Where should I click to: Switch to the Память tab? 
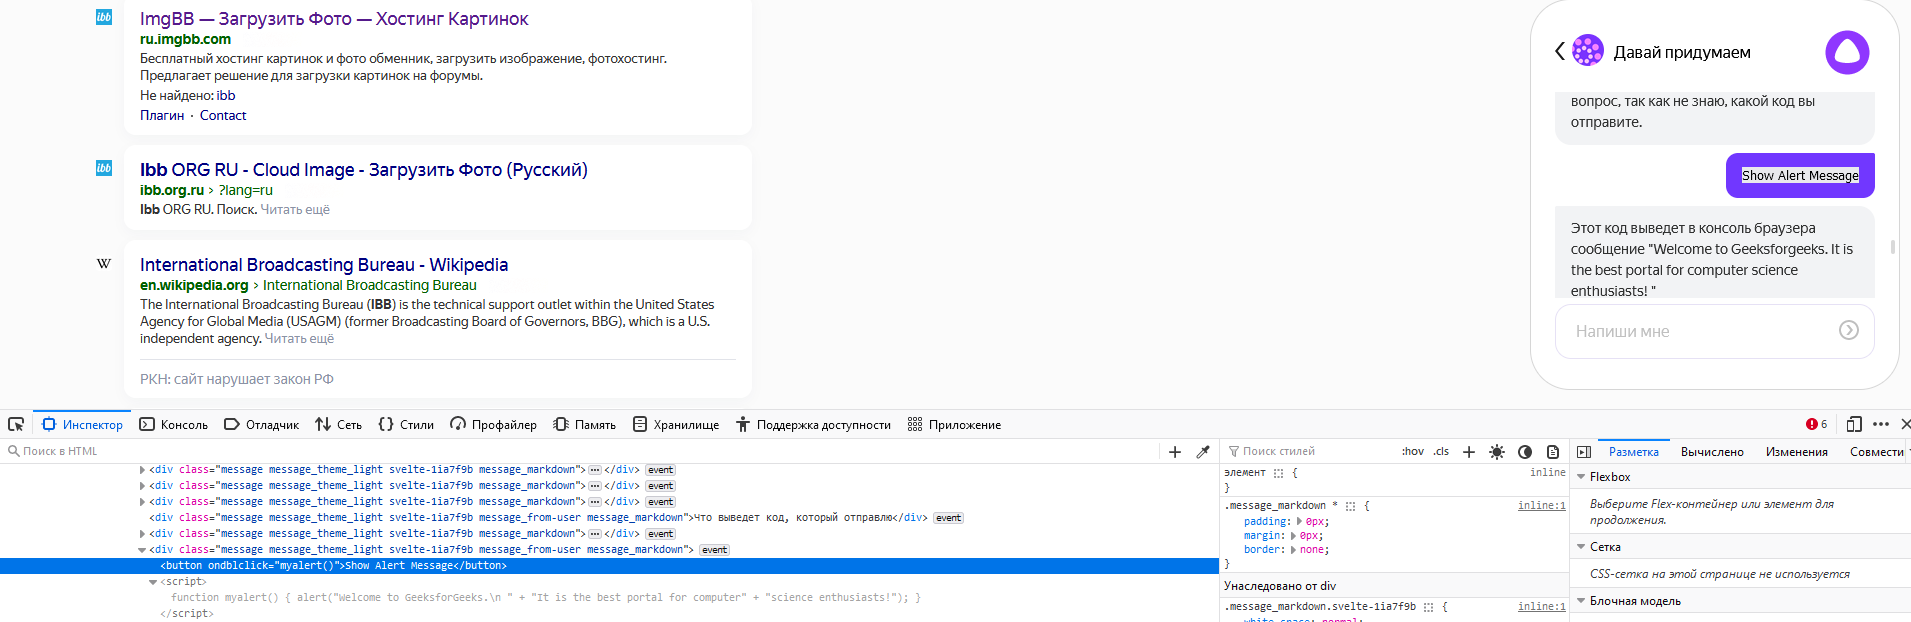click(x=585, y=424)
